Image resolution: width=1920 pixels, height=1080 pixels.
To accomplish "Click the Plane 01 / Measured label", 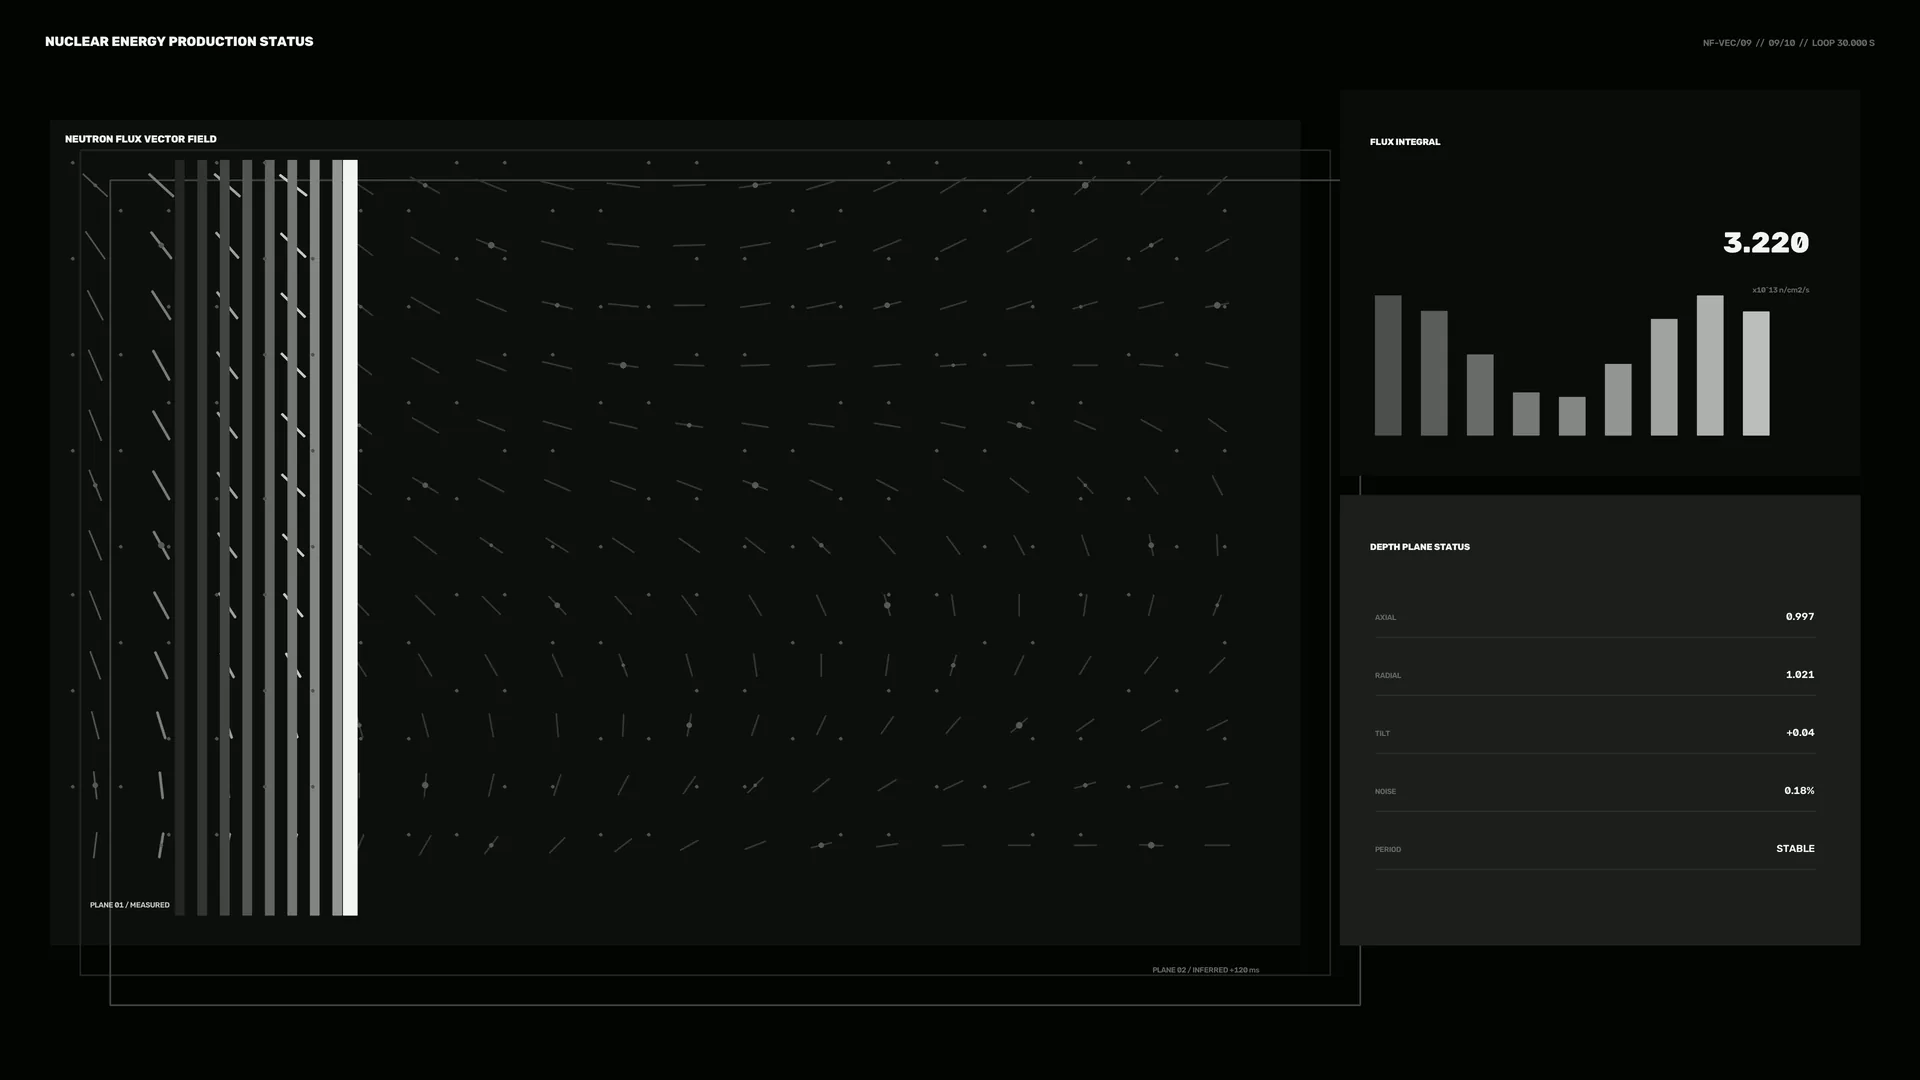I will click(x=130, y=905).
